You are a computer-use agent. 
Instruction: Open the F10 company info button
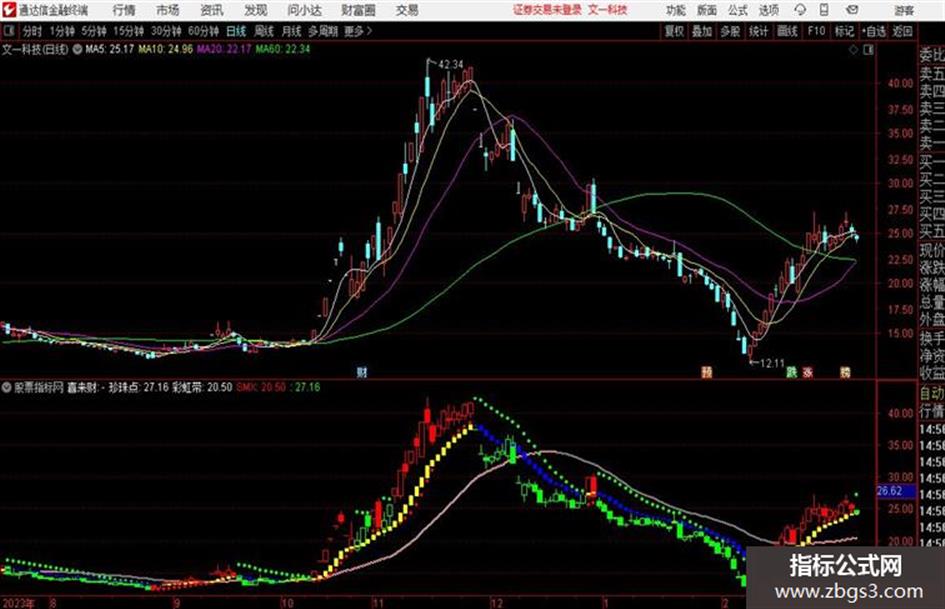[816, 31]
